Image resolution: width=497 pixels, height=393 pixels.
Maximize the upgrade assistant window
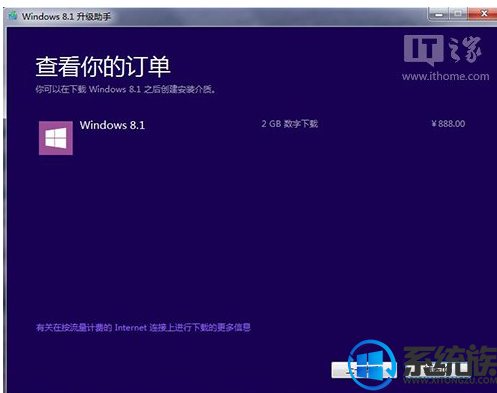click(458, 14)
